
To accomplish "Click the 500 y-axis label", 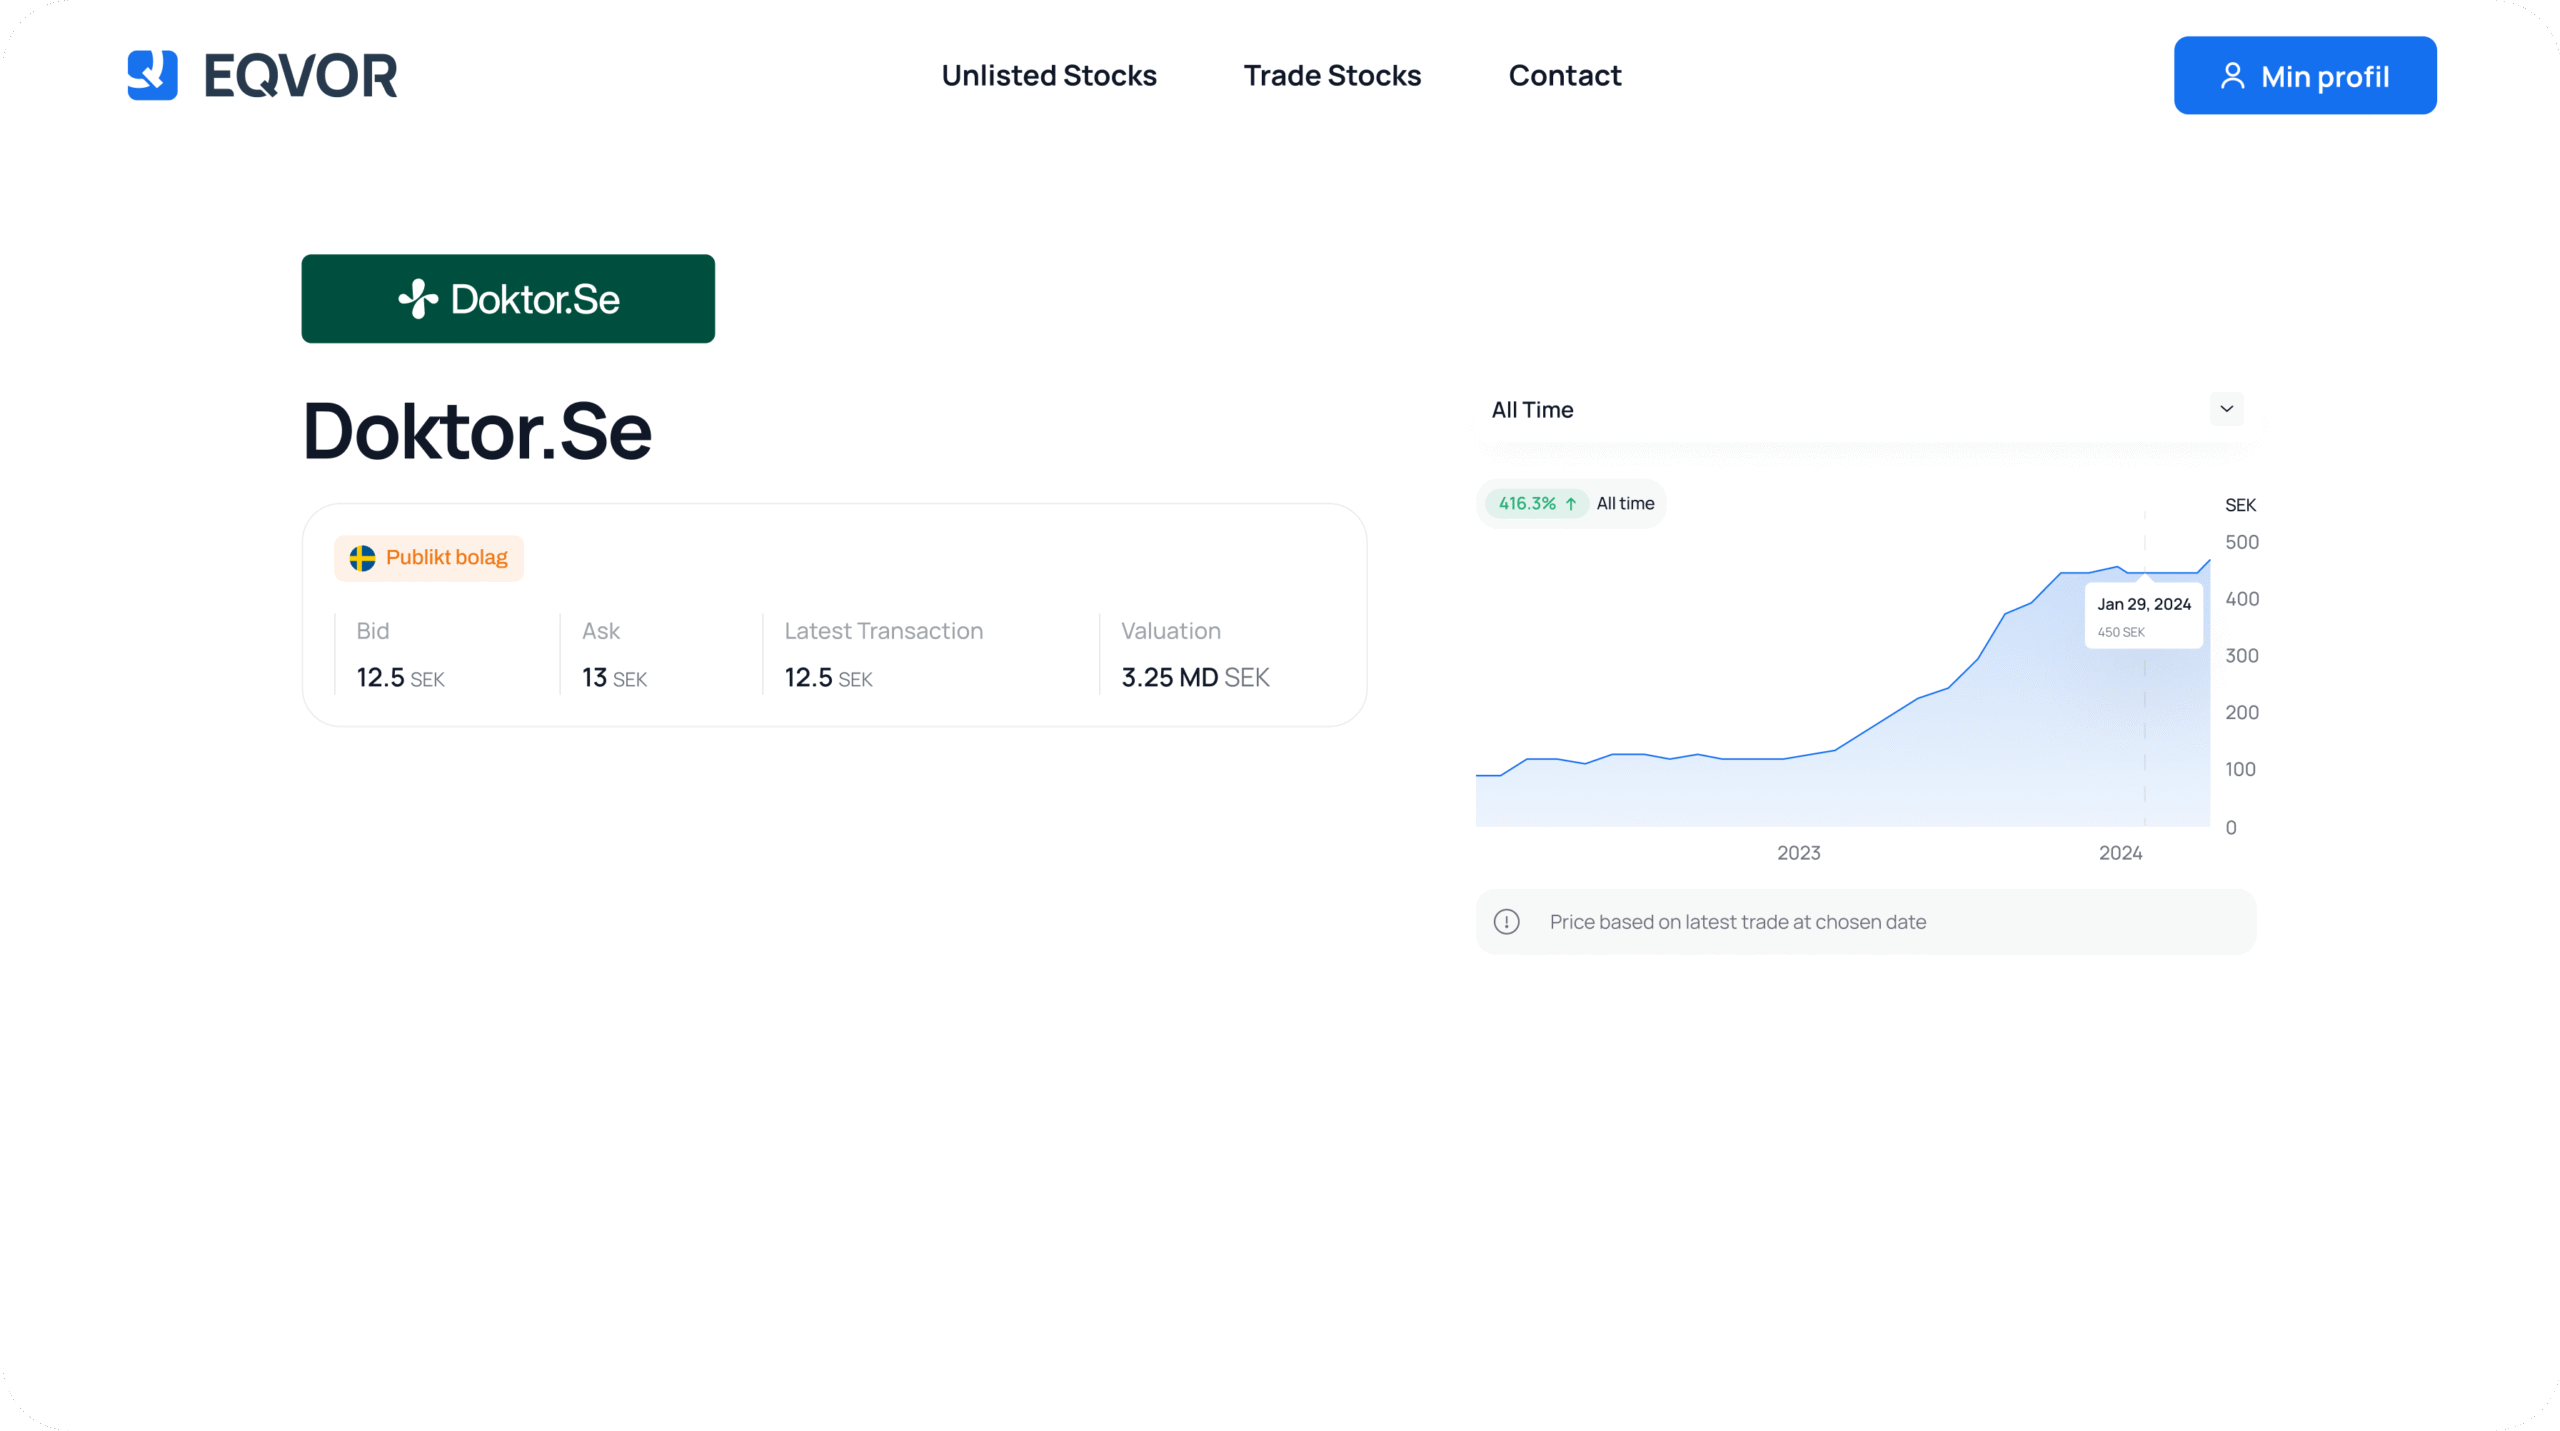I will coord(2242,543).
